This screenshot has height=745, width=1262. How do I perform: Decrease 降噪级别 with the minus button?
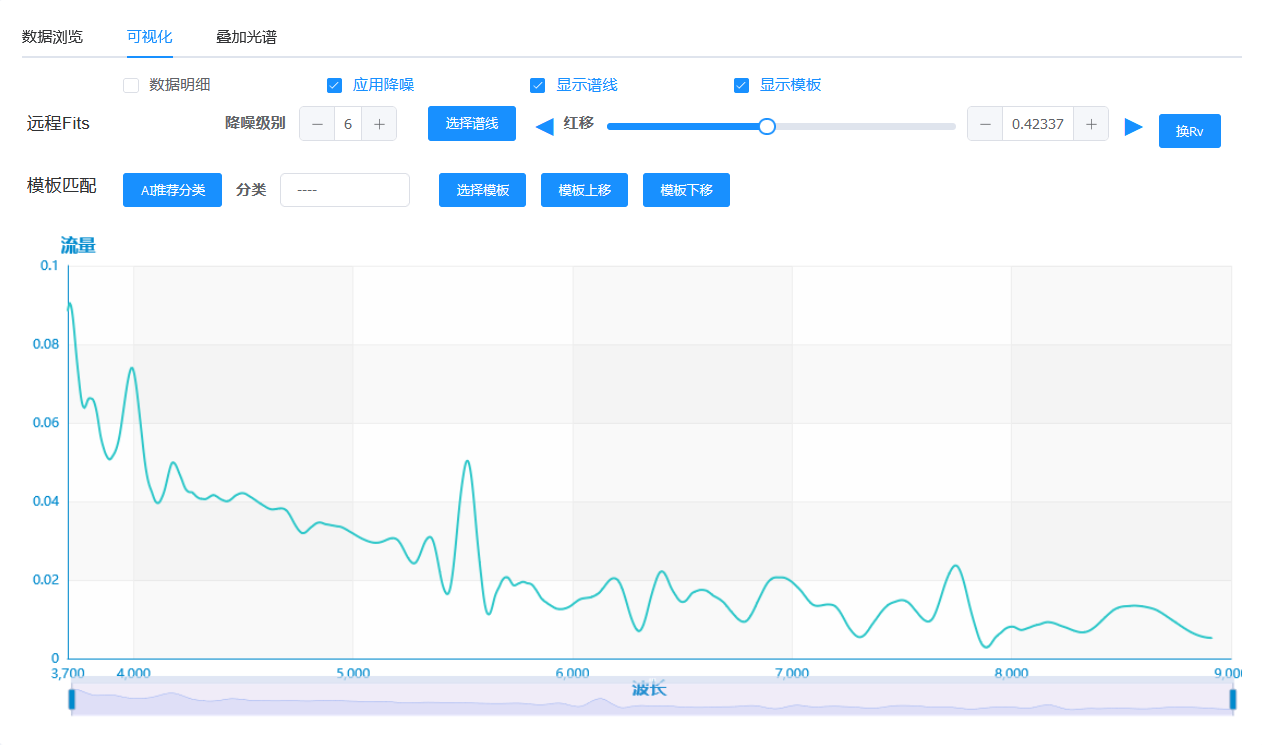[317, 124]
